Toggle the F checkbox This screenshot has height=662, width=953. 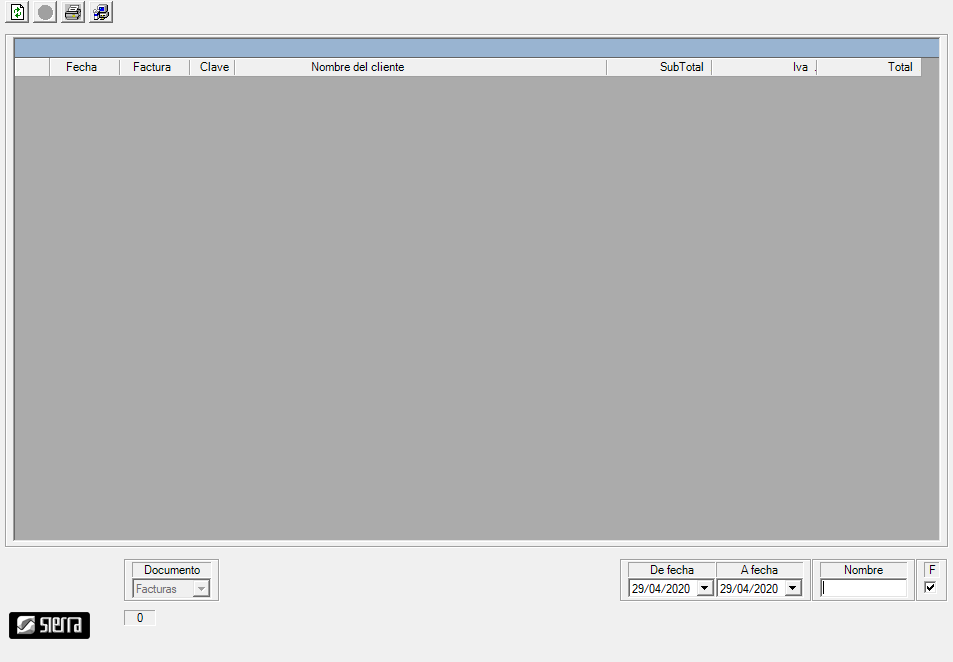tap(931, 588)
